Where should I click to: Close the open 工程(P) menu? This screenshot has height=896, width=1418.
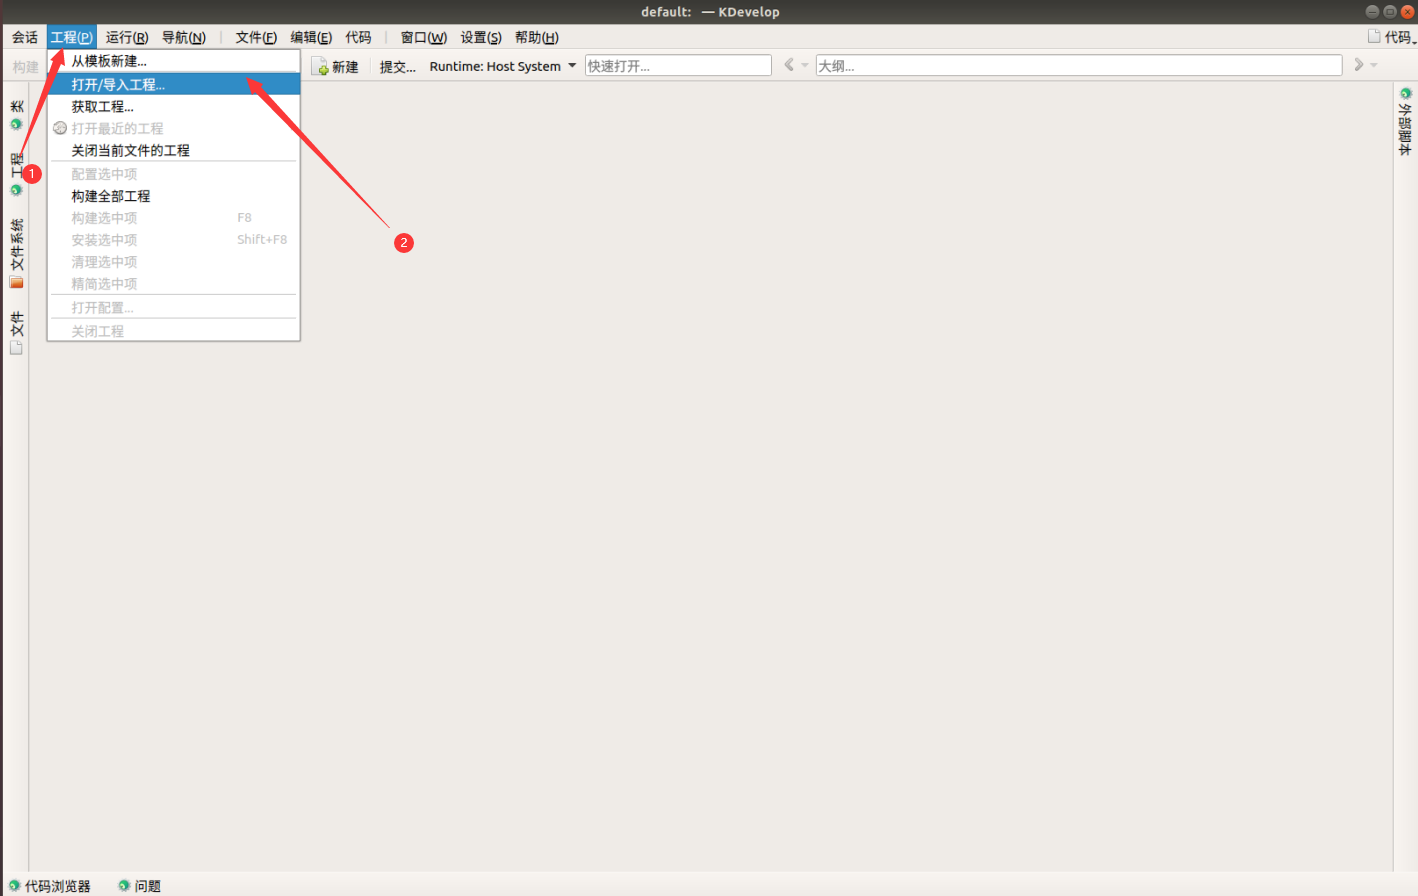coord(71,37)
